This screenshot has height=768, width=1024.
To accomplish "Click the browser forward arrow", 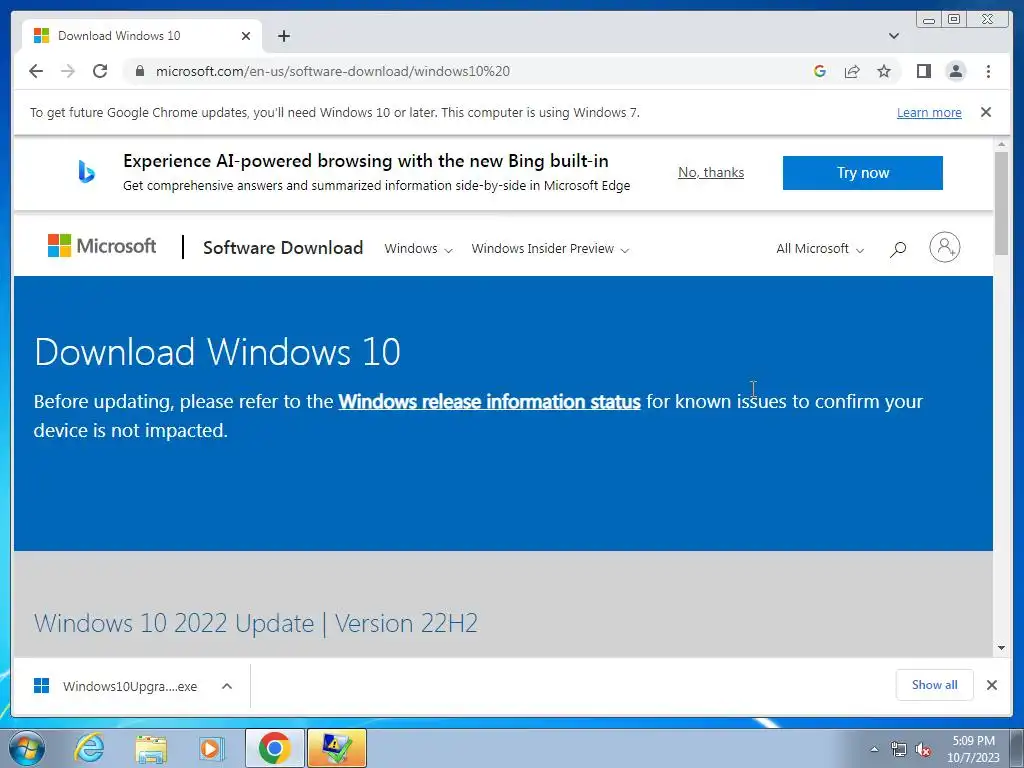I will coord(68,71).
